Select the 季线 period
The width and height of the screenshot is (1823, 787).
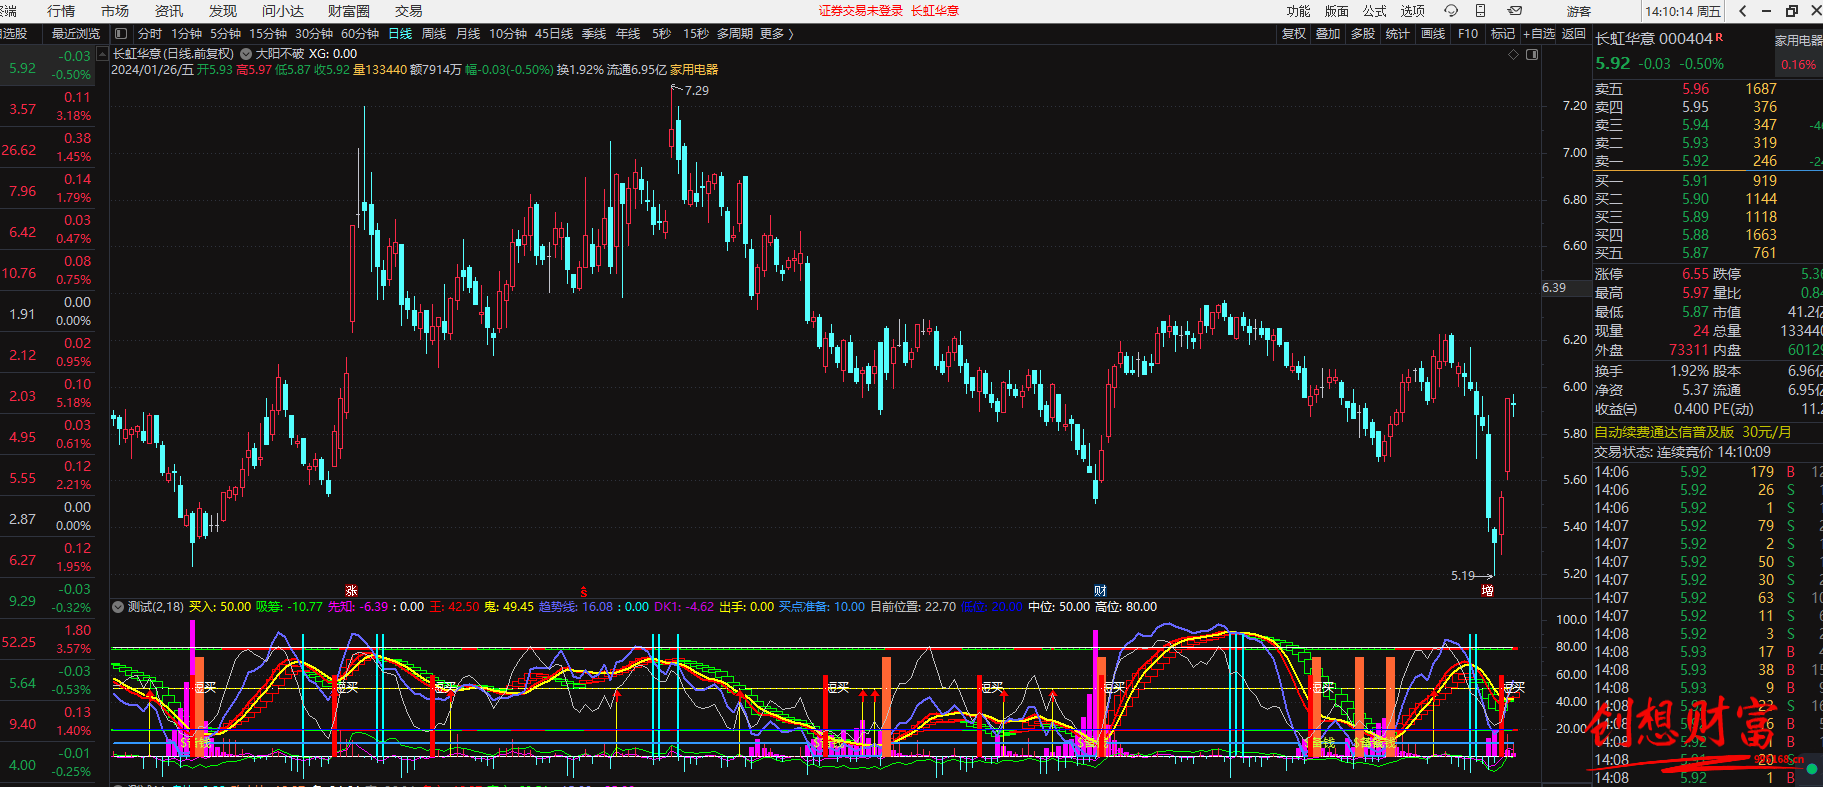[x=594, y=34]
